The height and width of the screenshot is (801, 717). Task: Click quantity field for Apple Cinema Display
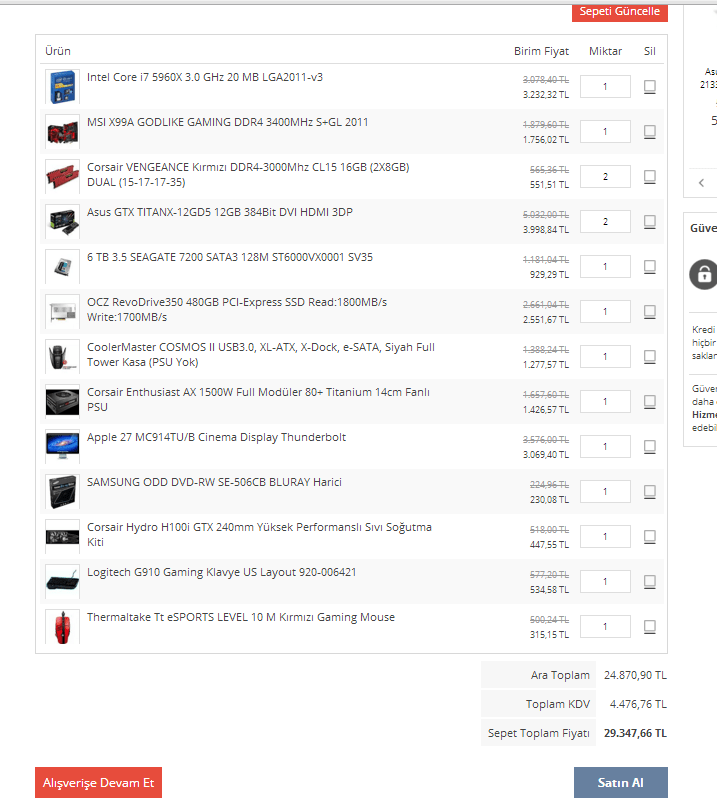[x=605, y=446]
